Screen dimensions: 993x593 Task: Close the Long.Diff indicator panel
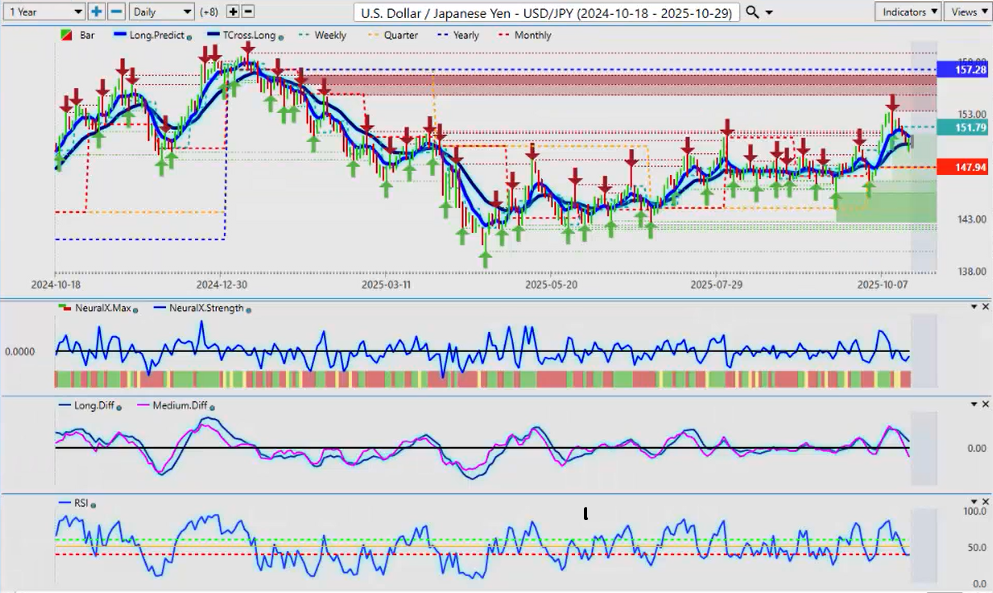(x=985, y=404)
